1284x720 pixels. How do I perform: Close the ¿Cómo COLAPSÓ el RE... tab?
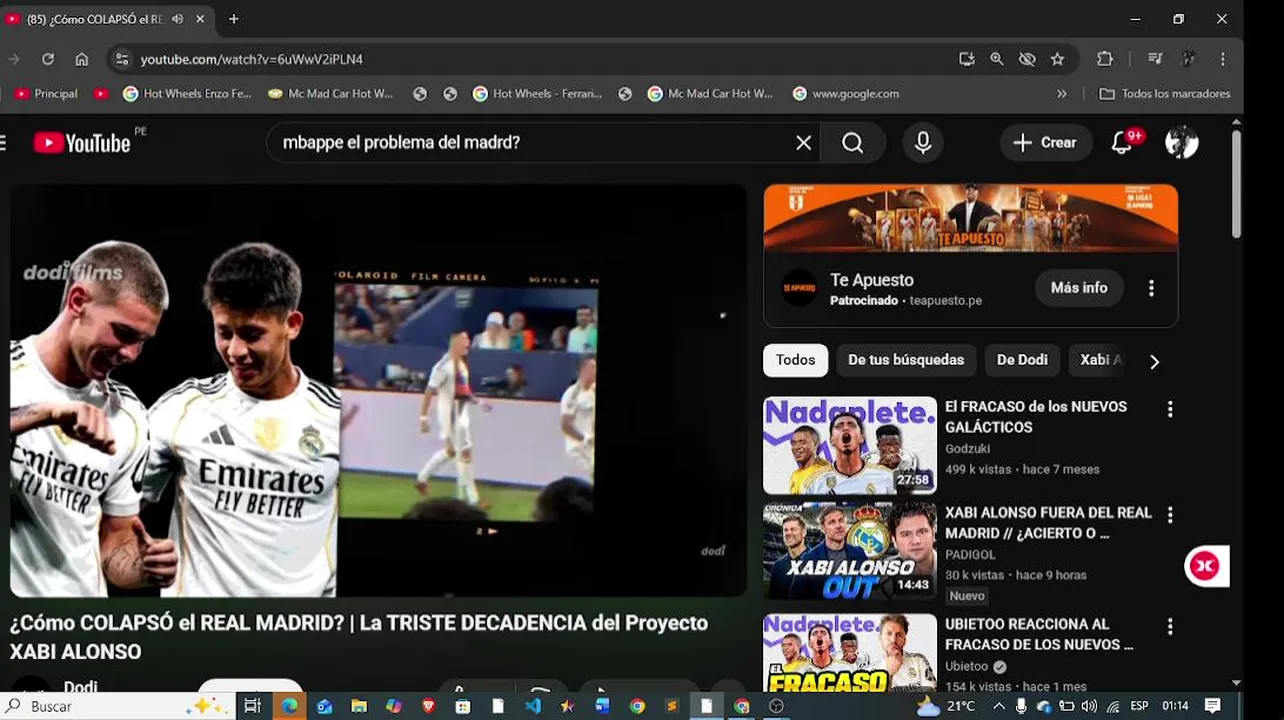(x=200, y=19)
